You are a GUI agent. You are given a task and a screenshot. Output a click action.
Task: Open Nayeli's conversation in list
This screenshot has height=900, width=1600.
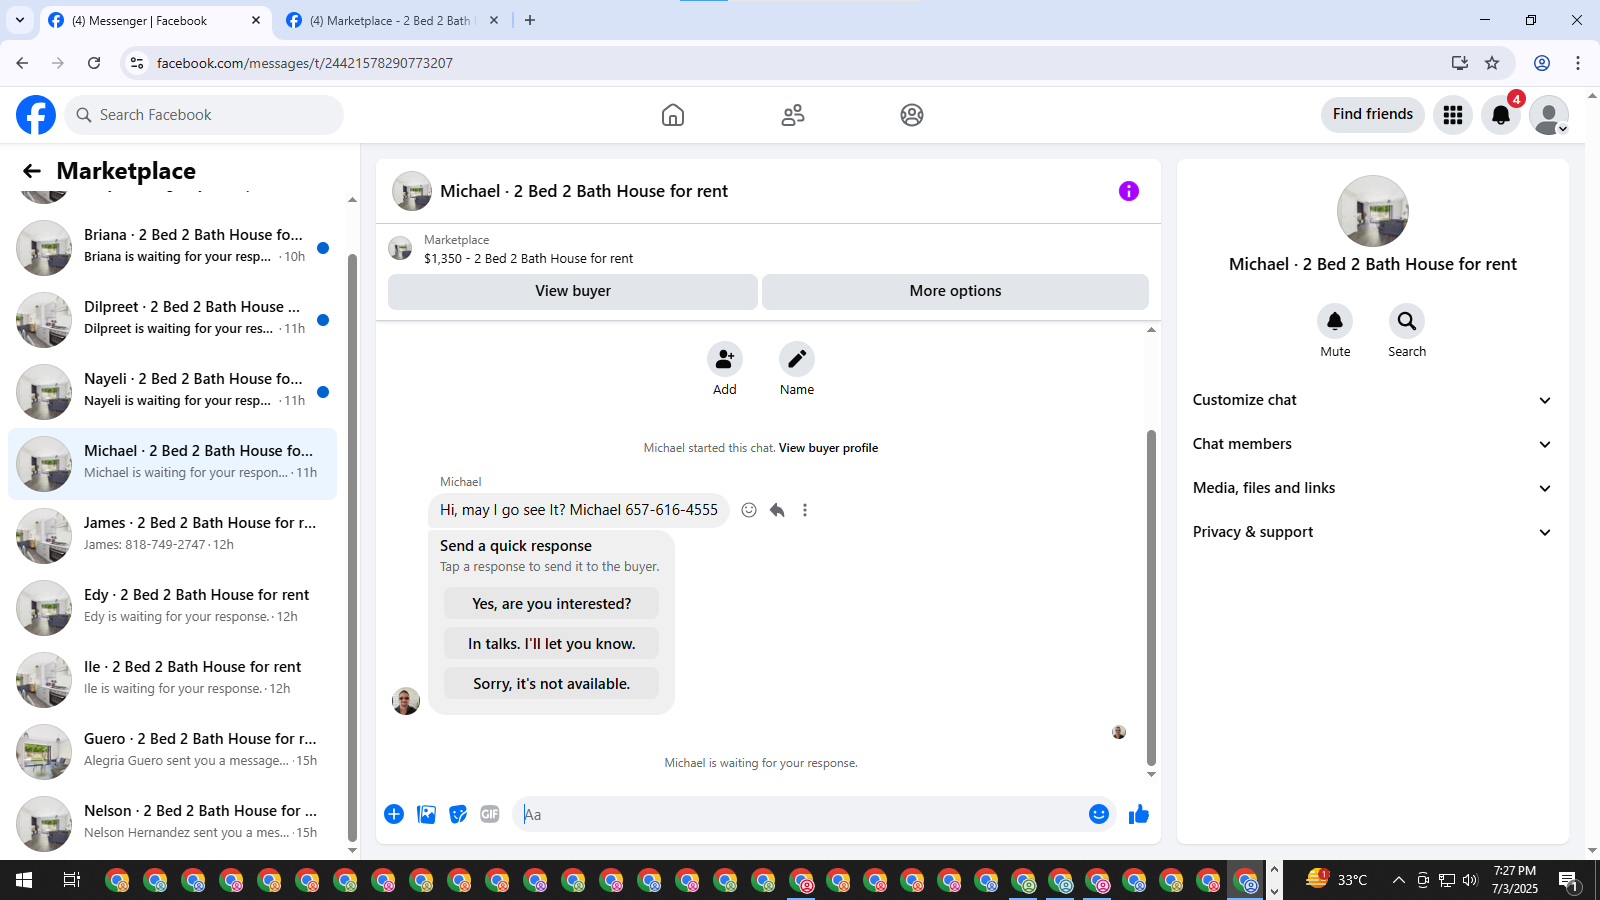172,392
